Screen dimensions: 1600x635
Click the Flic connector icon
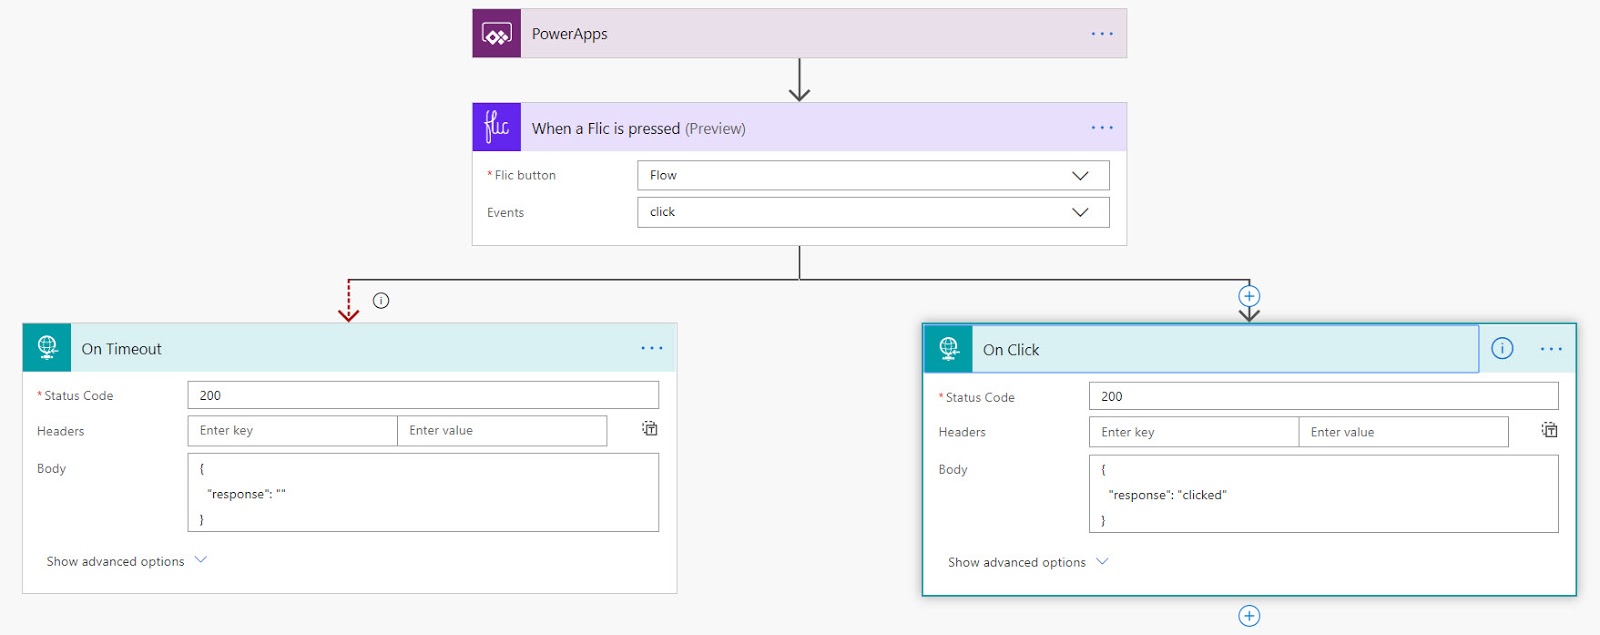[x=496, y=127]
